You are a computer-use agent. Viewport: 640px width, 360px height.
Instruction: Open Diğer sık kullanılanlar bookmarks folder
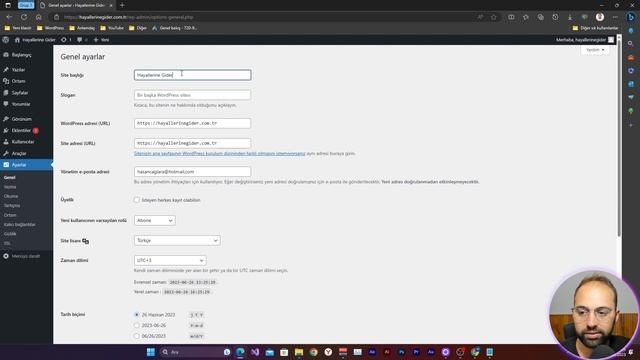click(x=595, y=28)
